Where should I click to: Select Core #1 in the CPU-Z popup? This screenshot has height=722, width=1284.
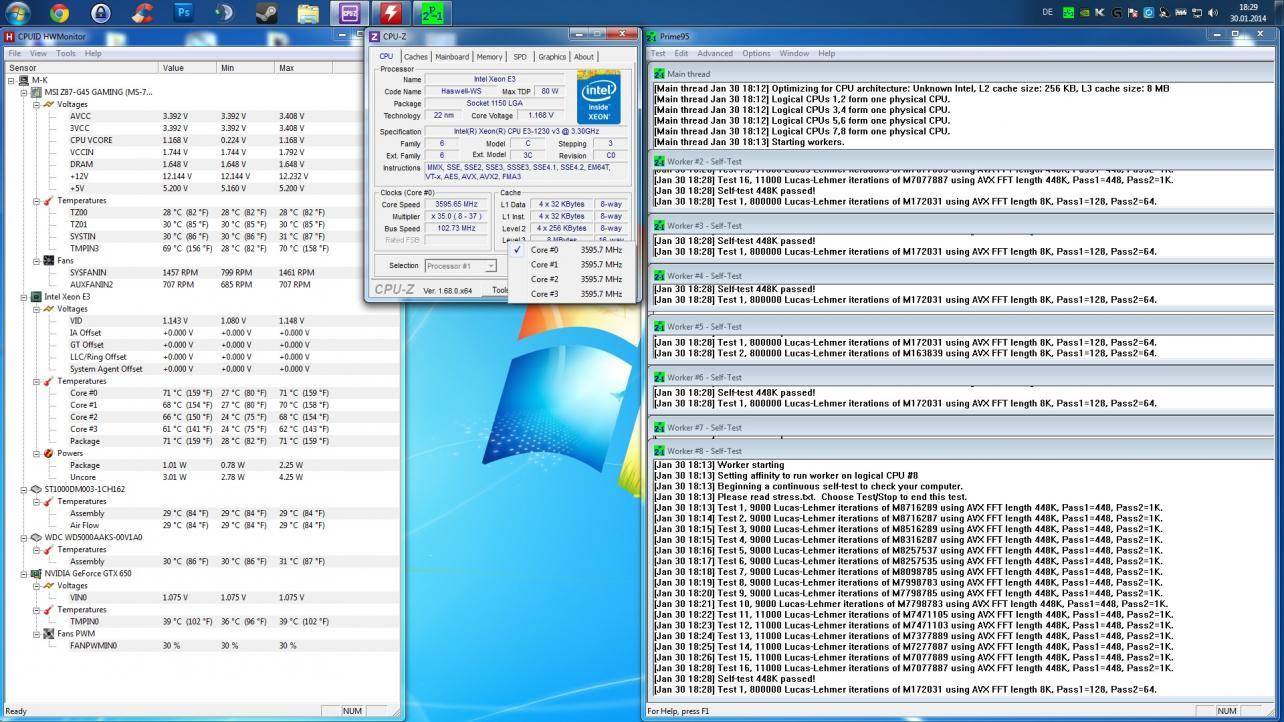click(572, 265)
